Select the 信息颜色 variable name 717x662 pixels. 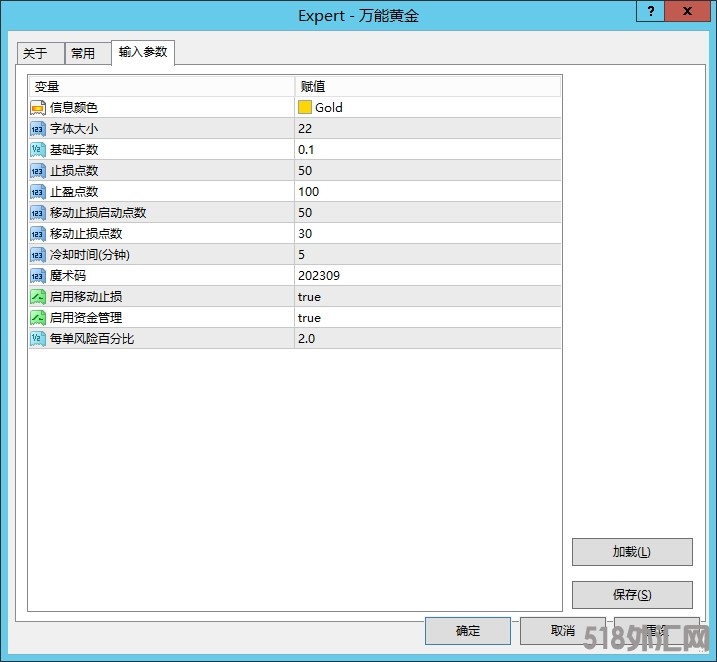point(74,108)
